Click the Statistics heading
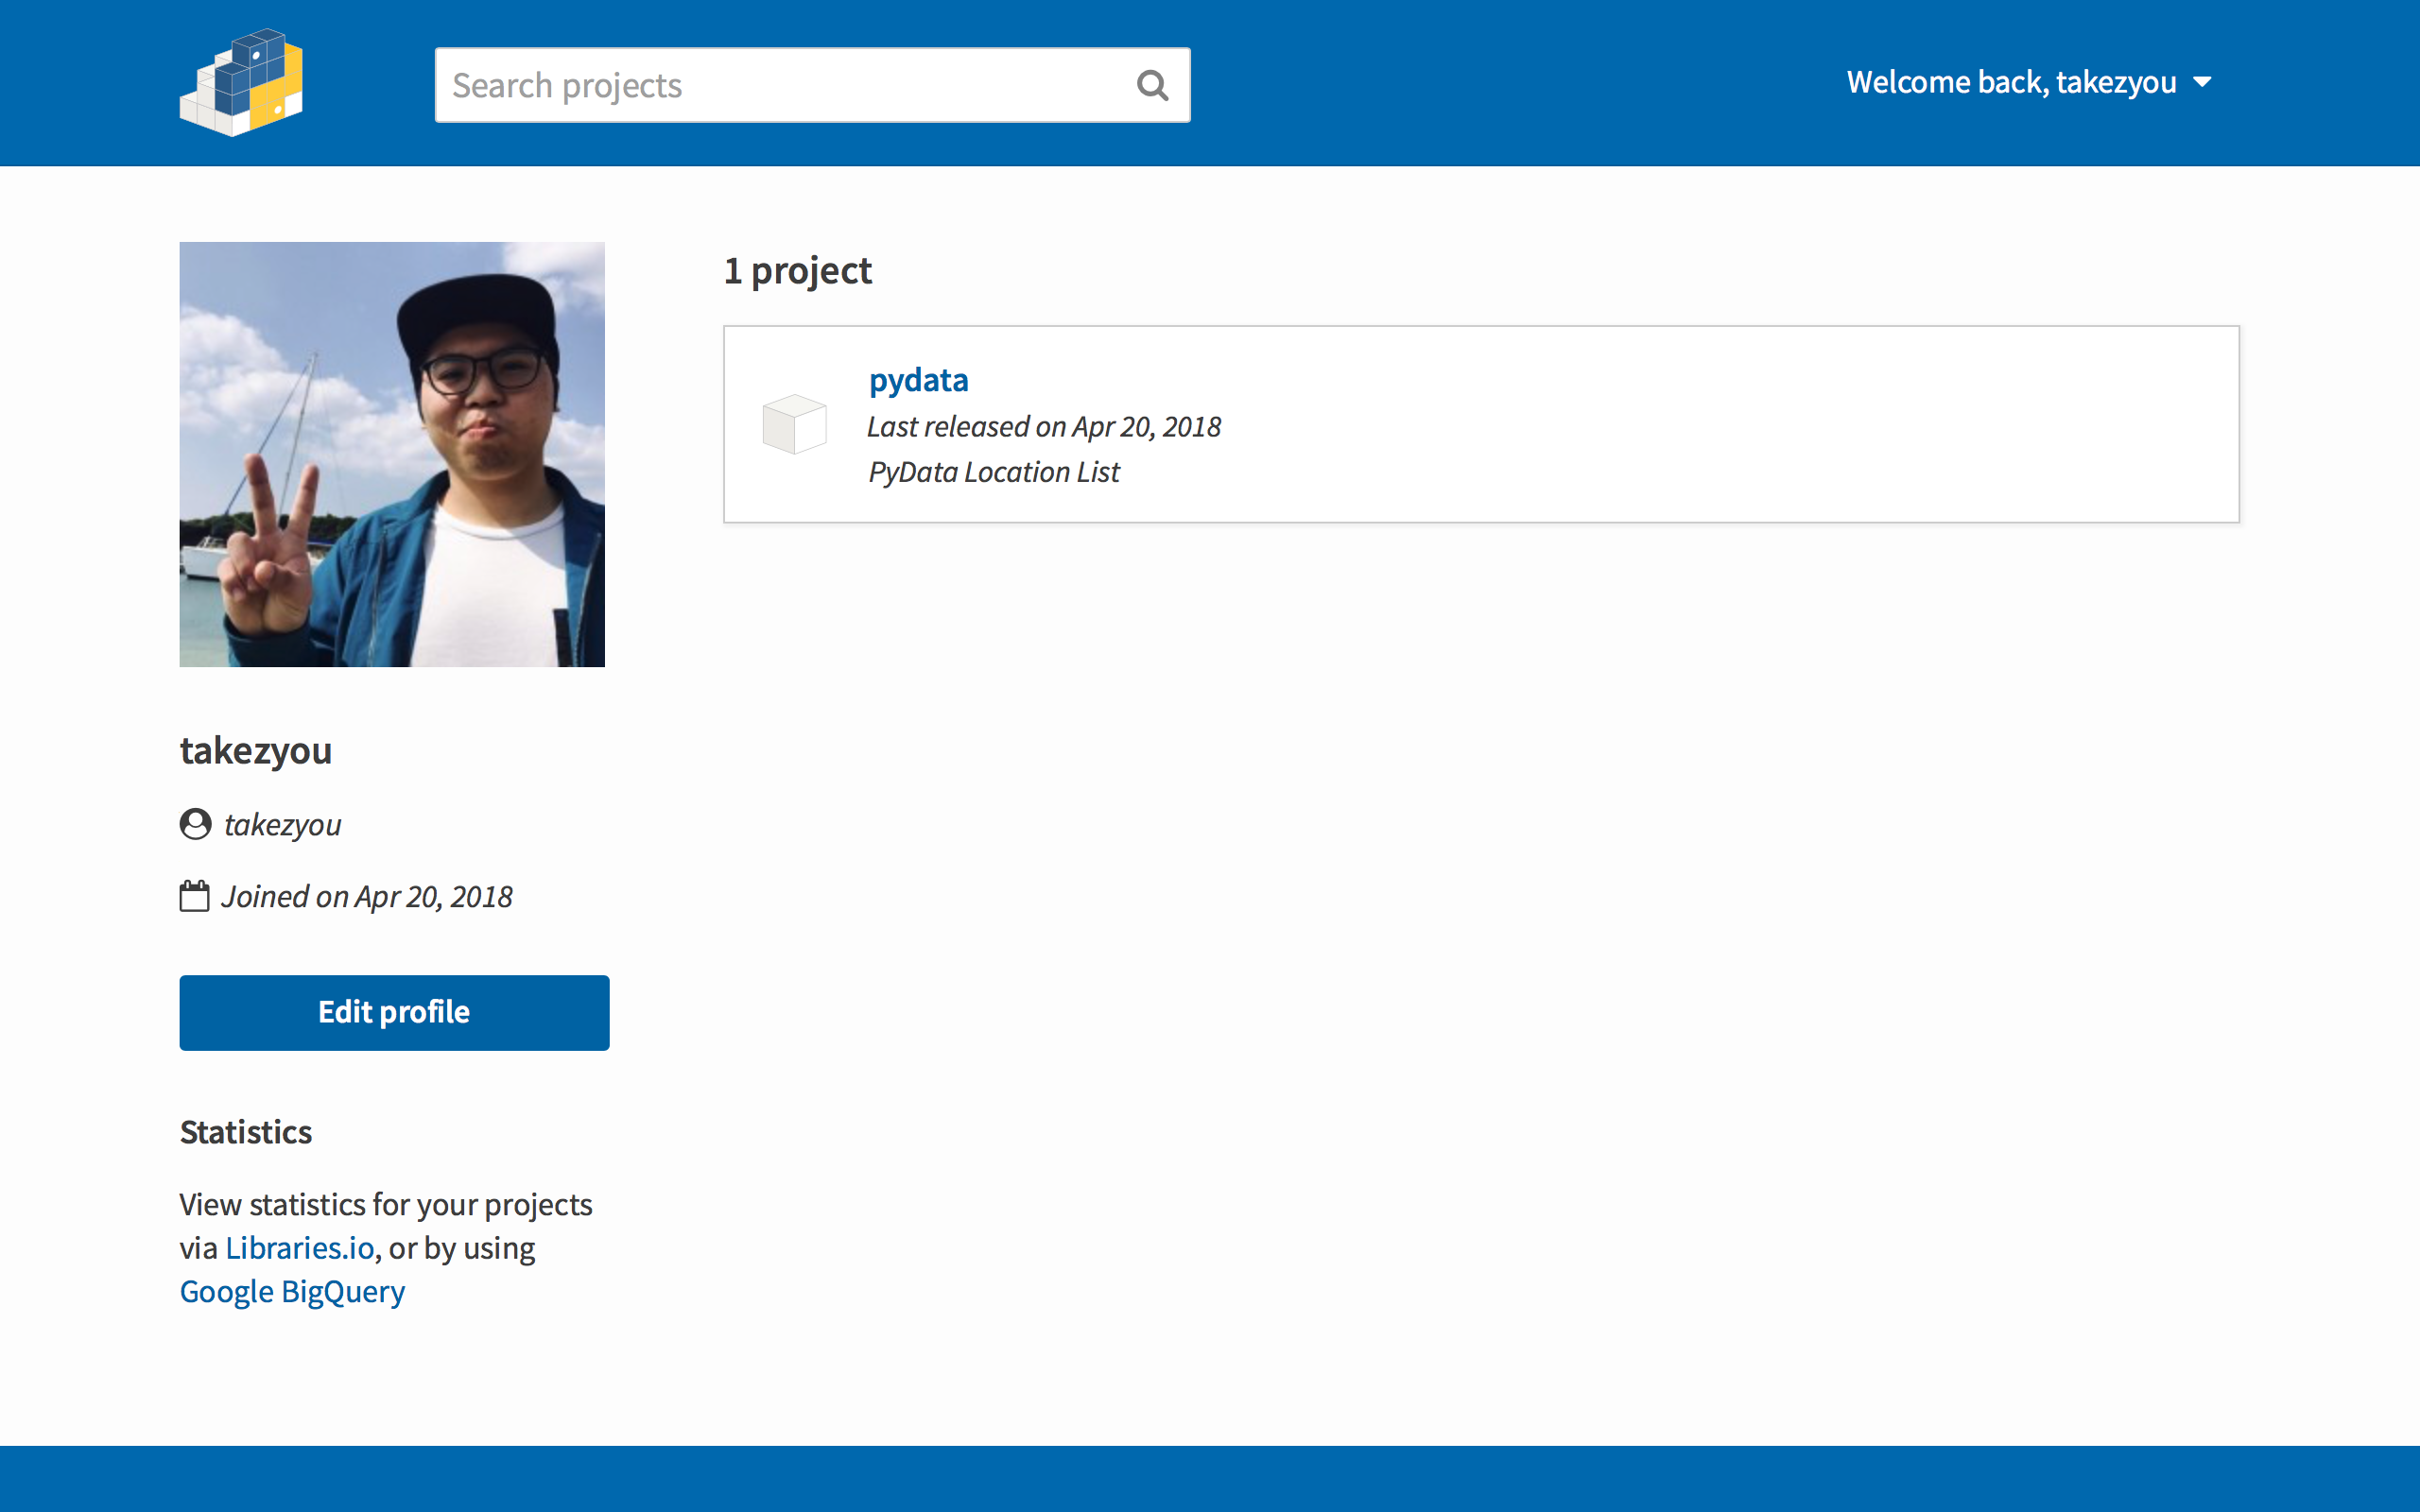 (246, 1132)
